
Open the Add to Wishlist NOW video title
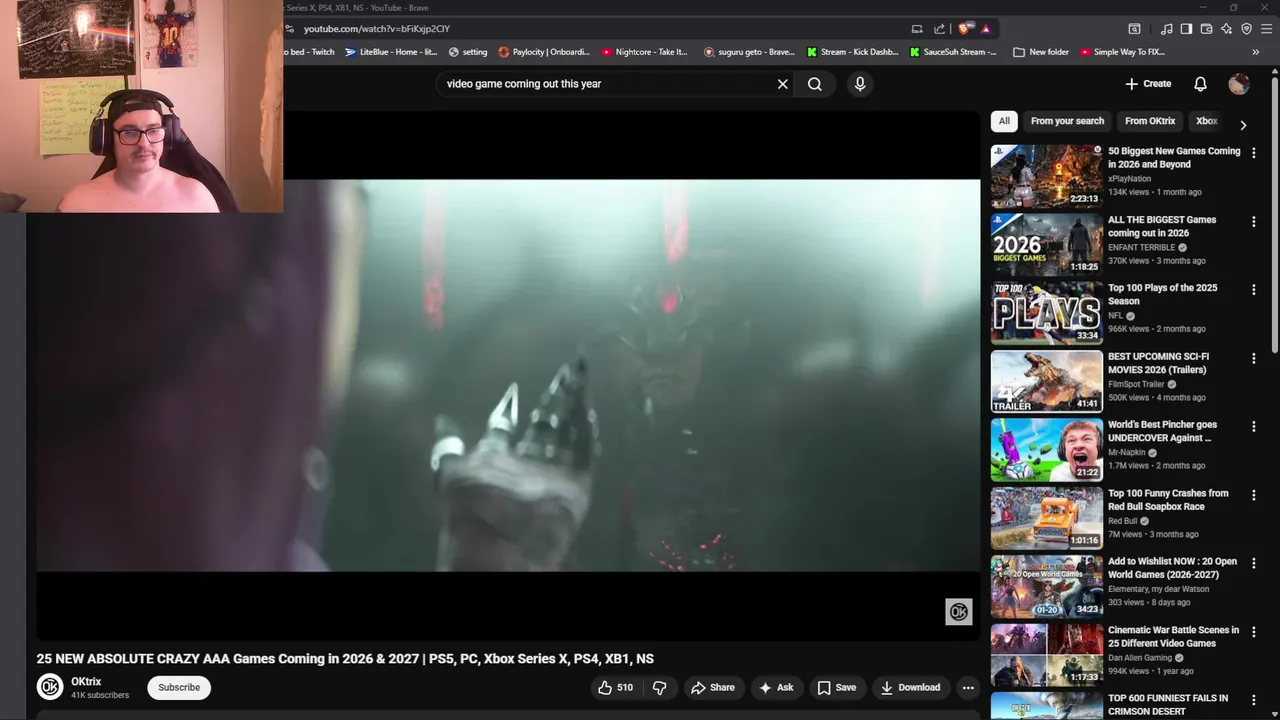(x=1172, y=568)
